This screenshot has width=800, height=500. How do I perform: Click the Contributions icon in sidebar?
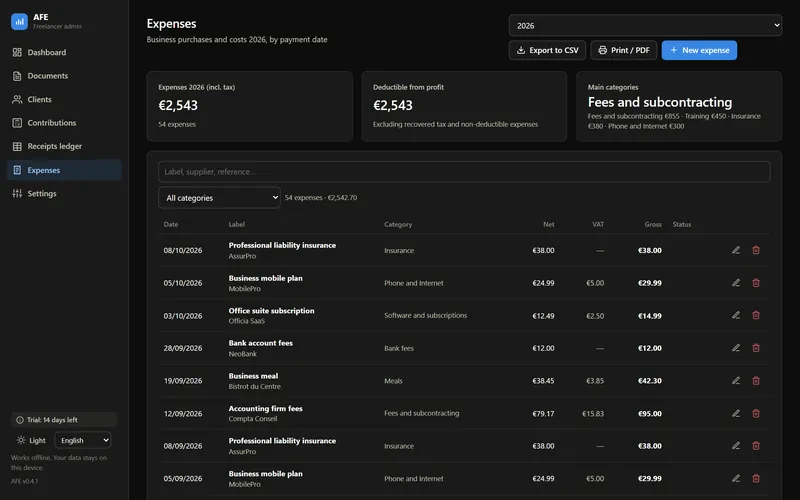click(17, 122)
